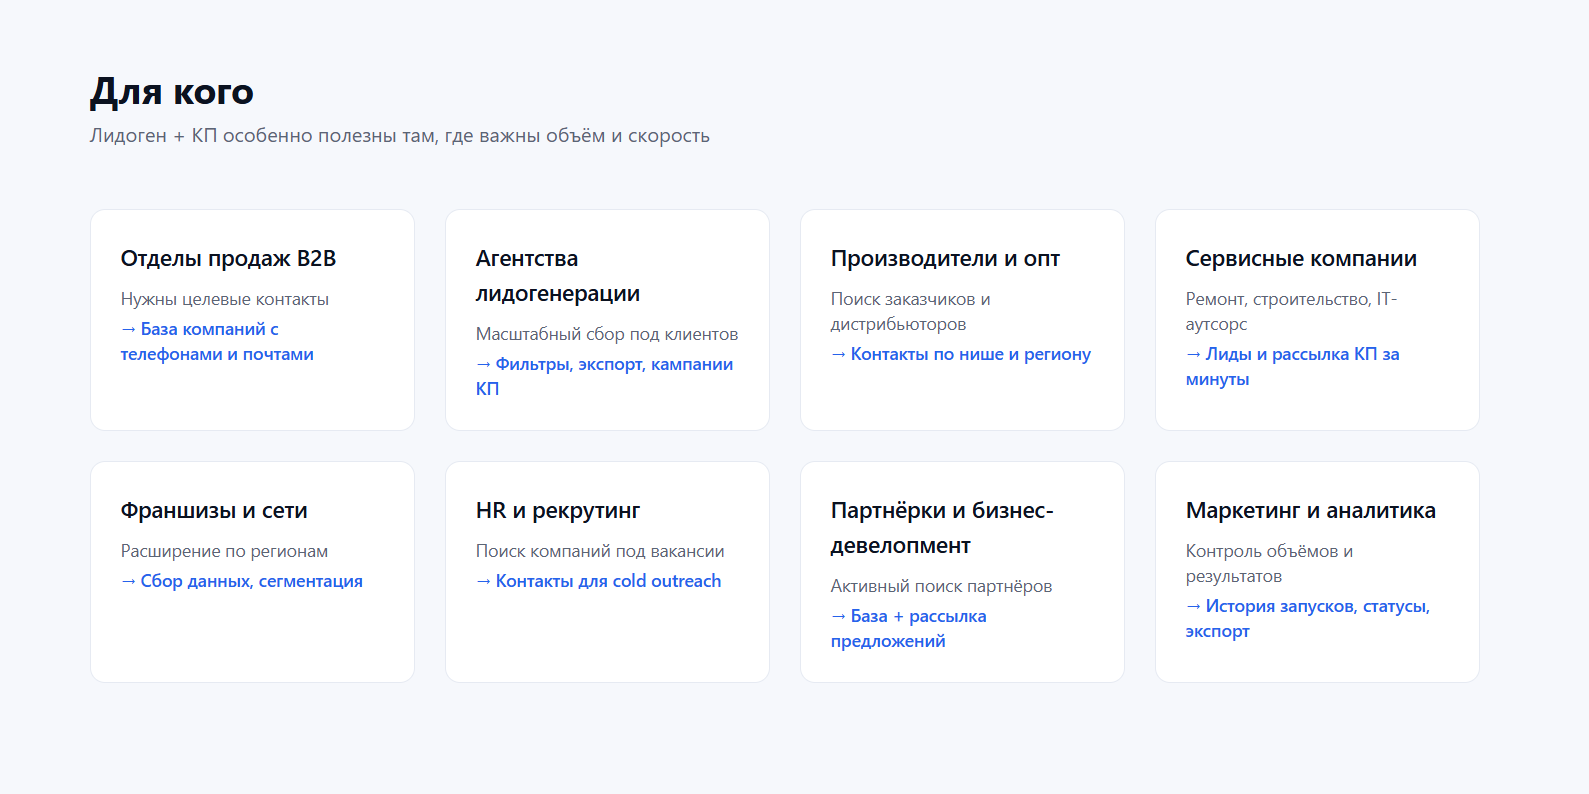Click the subtitle about Лидоген + КП
Viewport: 1589px width, 794px height.
click(x=399, y=136)
